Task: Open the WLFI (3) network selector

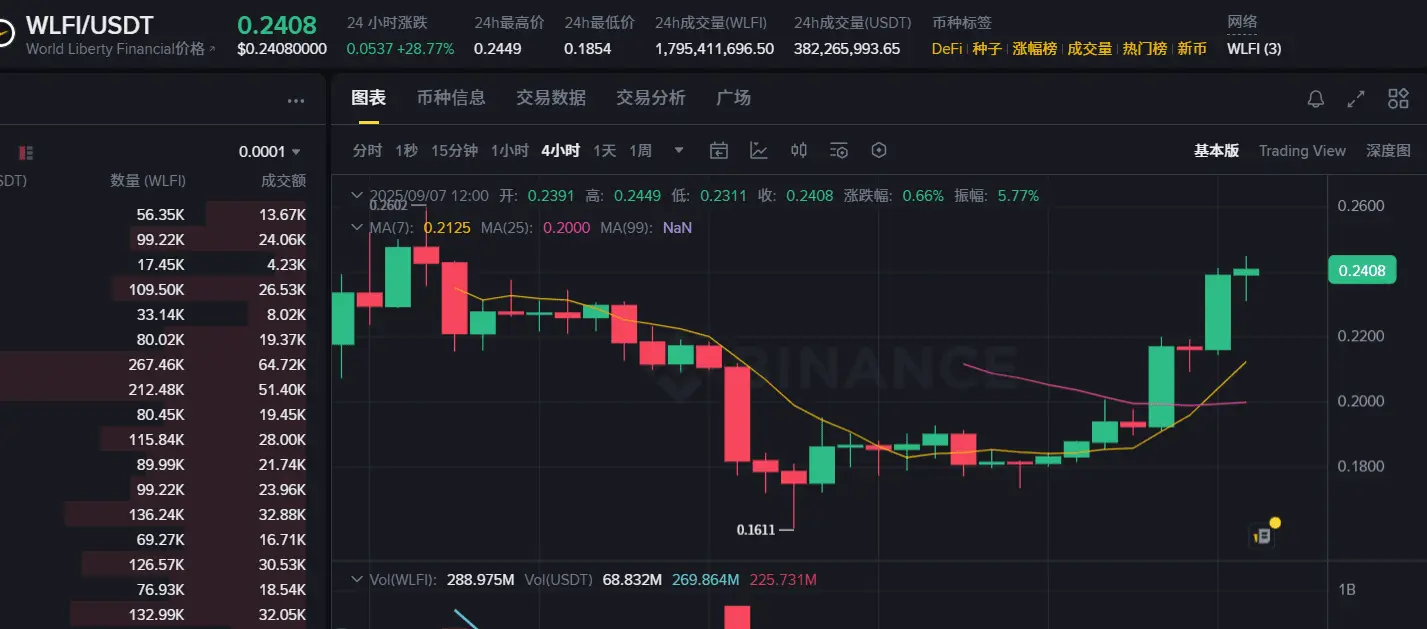Action: 1254,48
